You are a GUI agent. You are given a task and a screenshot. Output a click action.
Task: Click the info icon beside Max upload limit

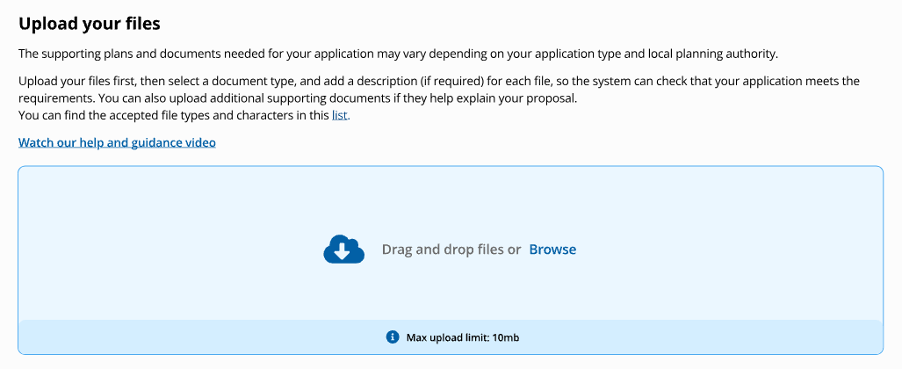point(392,337)
